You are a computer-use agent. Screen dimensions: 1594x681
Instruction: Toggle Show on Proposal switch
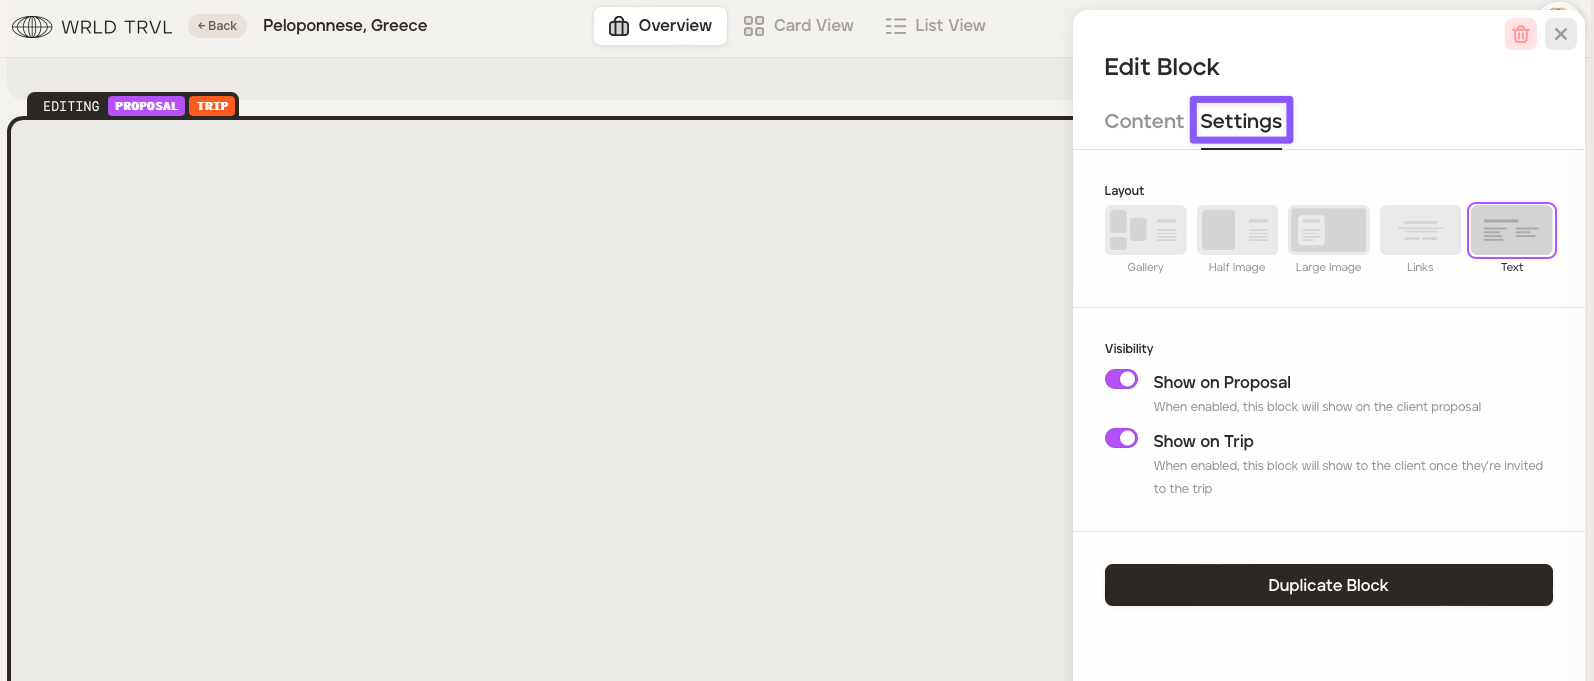1121,380
